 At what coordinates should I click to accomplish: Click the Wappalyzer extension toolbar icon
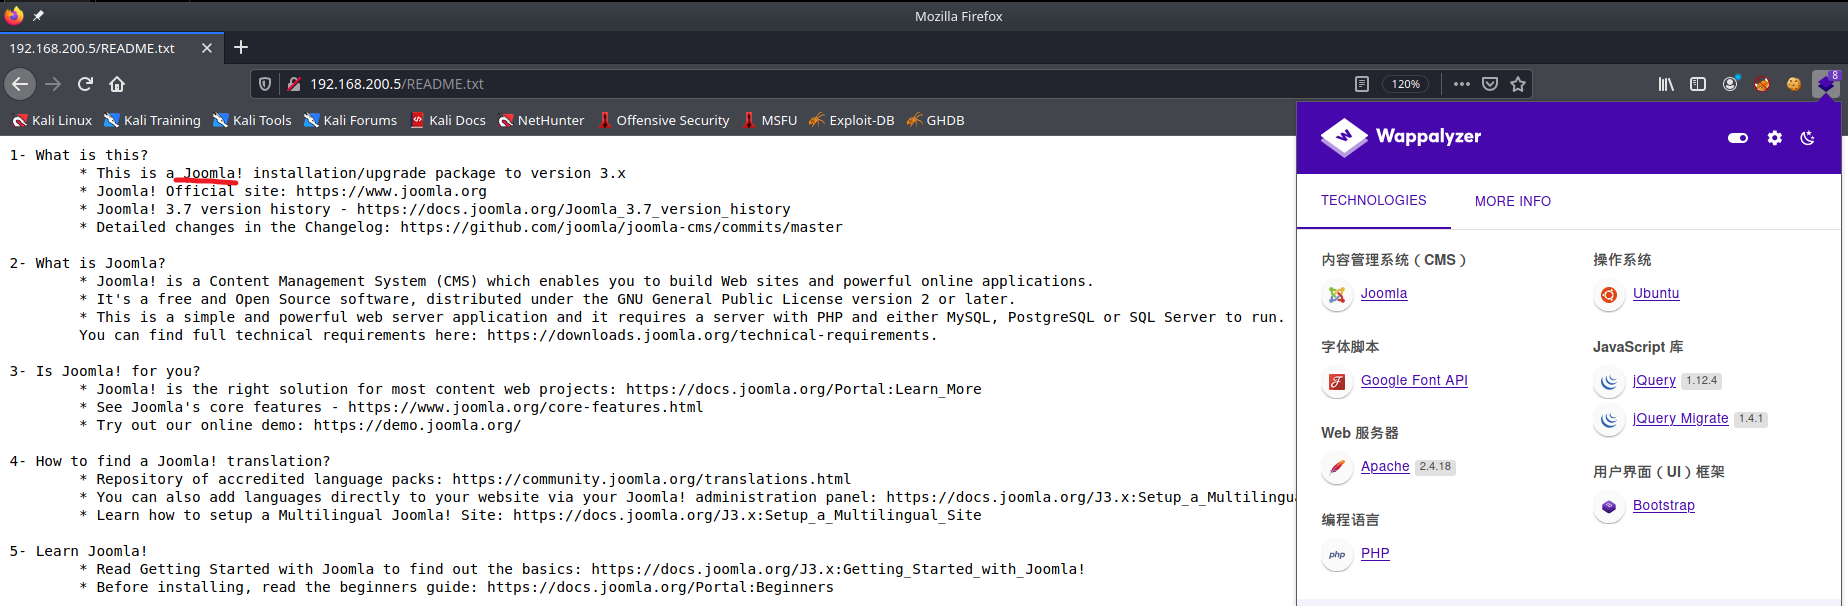click(1826, 84)
